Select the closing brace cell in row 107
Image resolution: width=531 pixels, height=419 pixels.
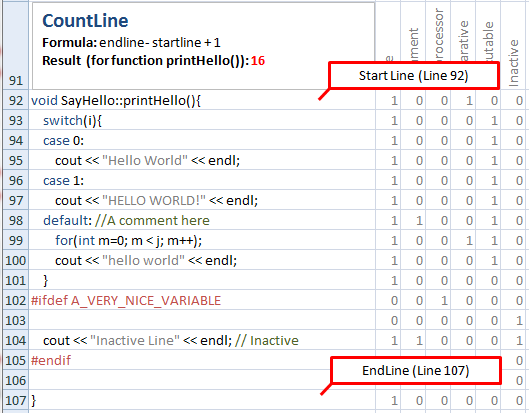pyautogui.click(x=202, y=401)
